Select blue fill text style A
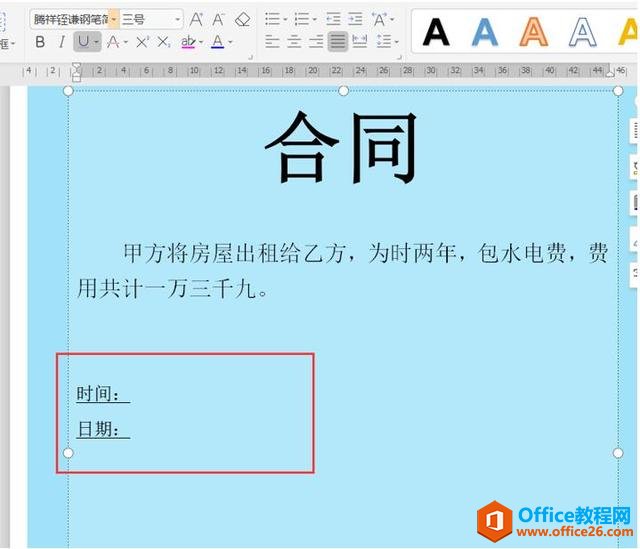This screenshot has width=640, height=549. pyautogui.click(x=484, y=32)
